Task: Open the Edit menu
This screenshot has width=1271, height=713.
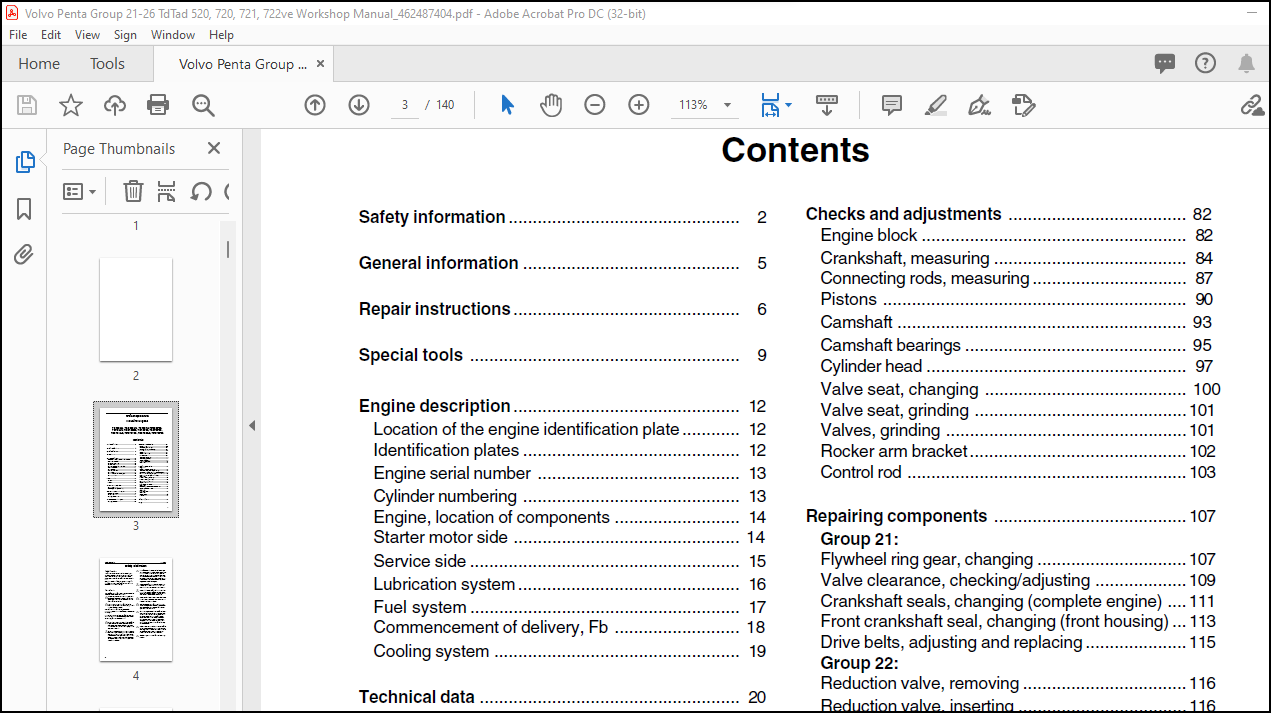Action: point(51,34)
